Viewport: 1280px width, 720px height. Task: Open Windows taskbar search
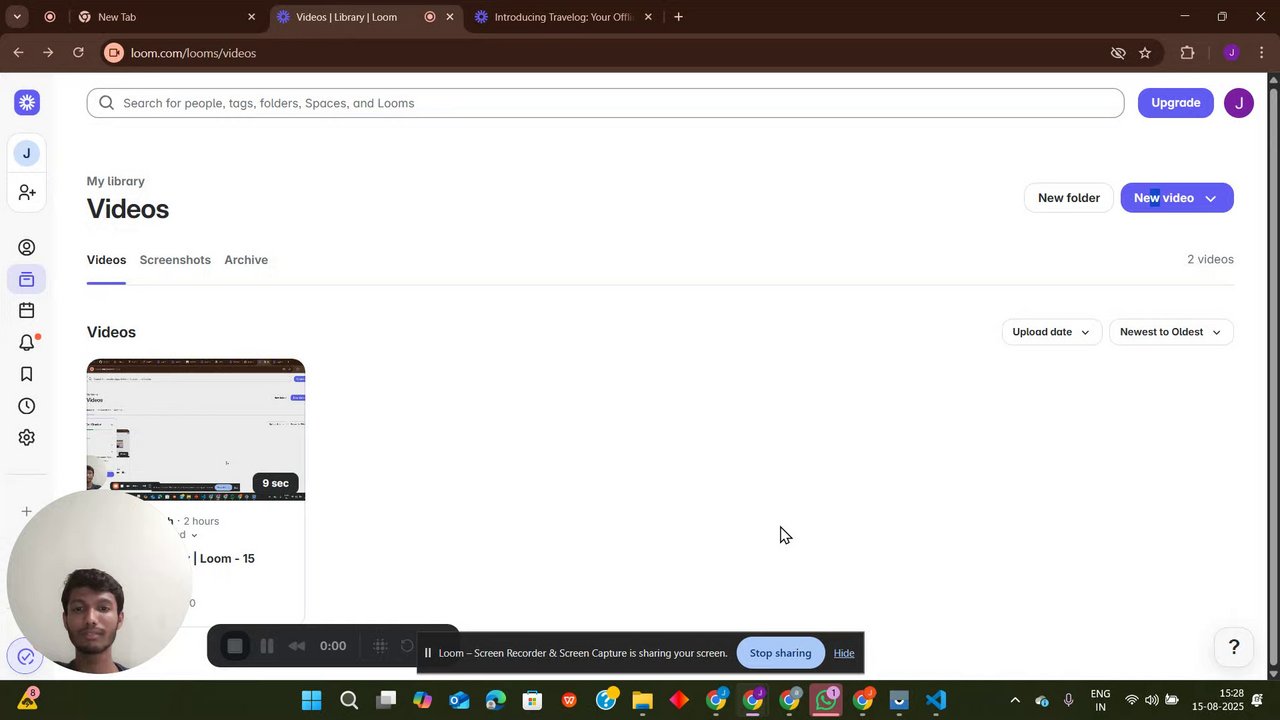point(349,700)
